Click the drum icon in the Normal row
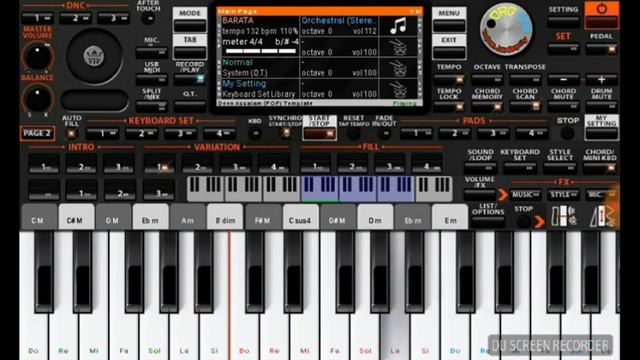The height and width of the screenshot is (360, 640). point(399,68)
